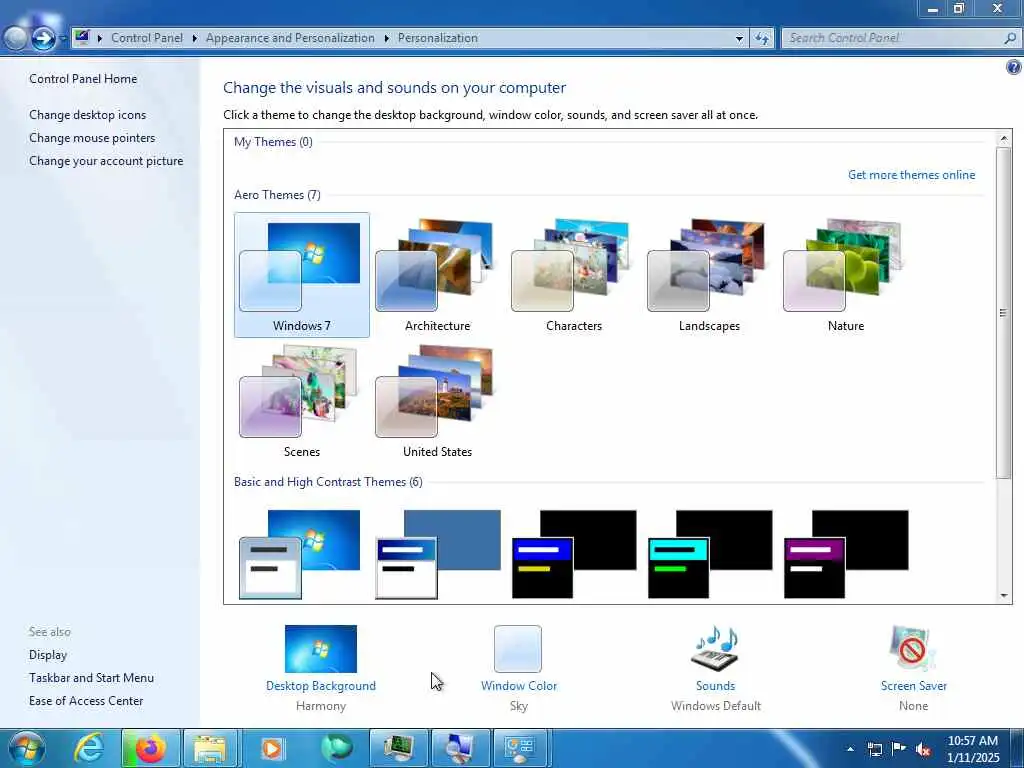Open the Windows Start button
Screen dimensions: 1024x768
[27, 748]
